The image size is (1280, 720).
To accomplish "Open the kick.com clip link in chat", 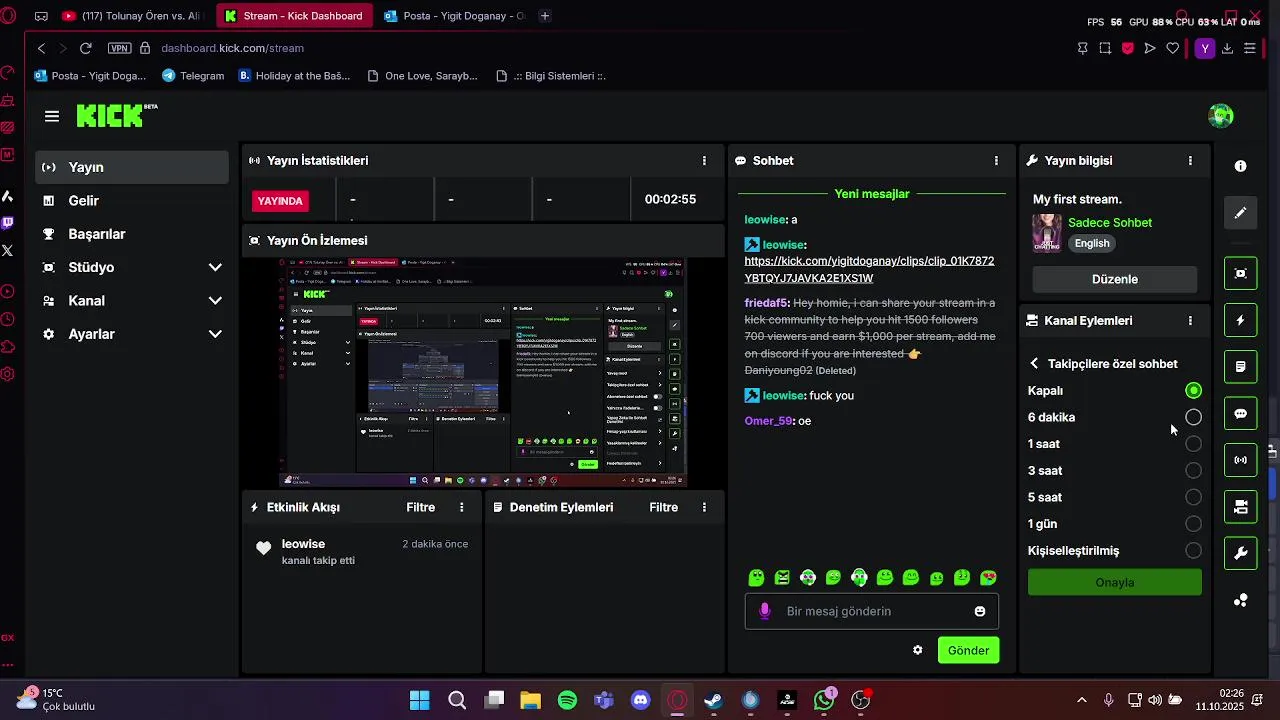I will click(869, 270).
